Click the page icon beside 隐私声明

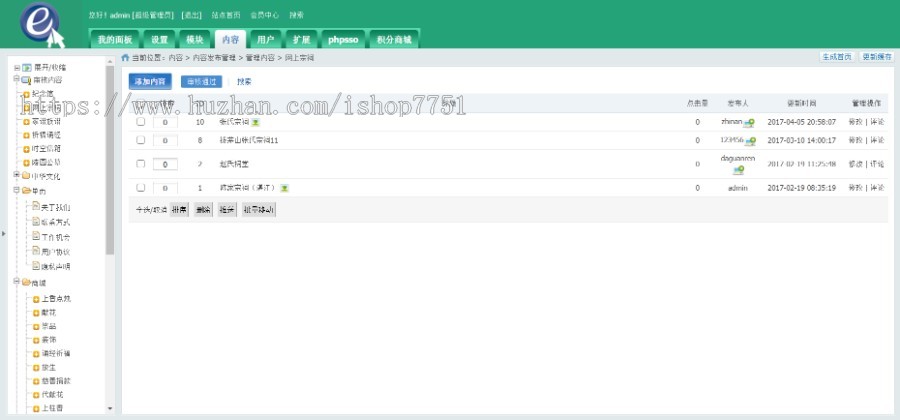tap(36, 266)
